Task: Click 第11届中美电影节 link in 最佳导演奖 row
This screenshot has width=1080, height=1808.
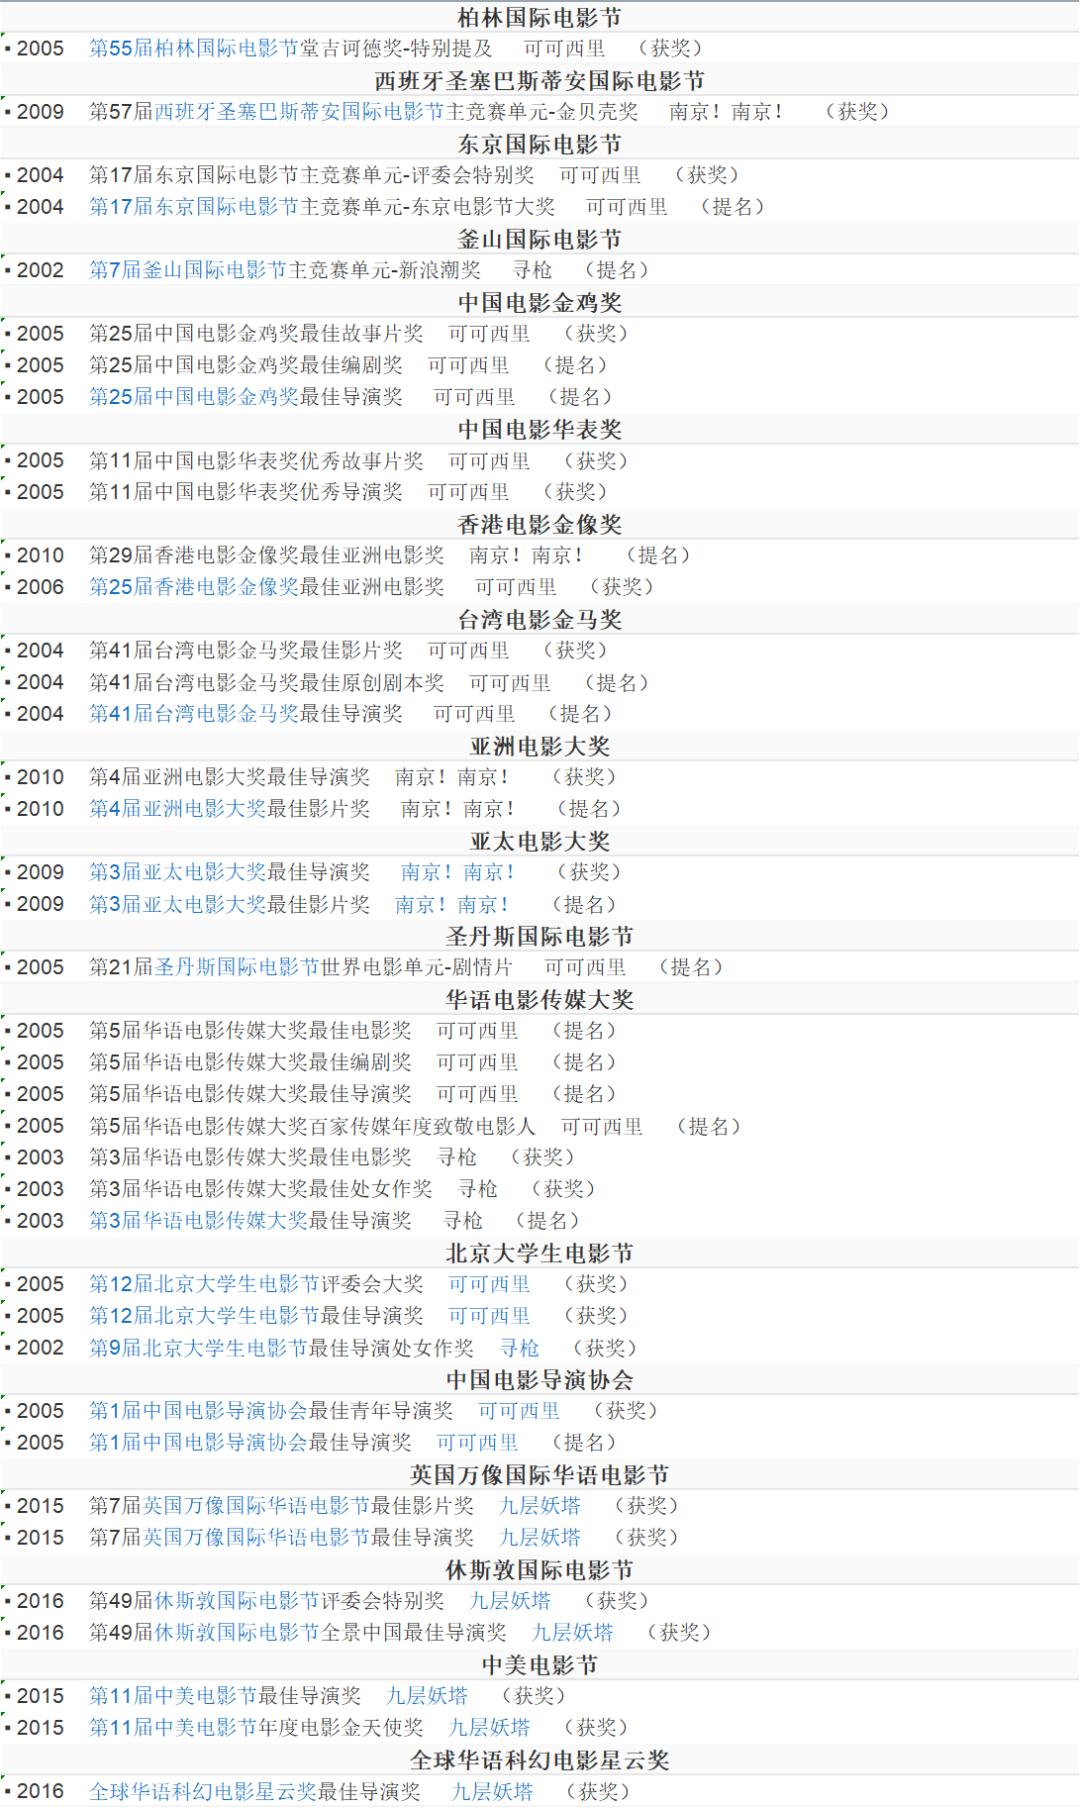Action: pyautogui.click(x=173, y=1696)
